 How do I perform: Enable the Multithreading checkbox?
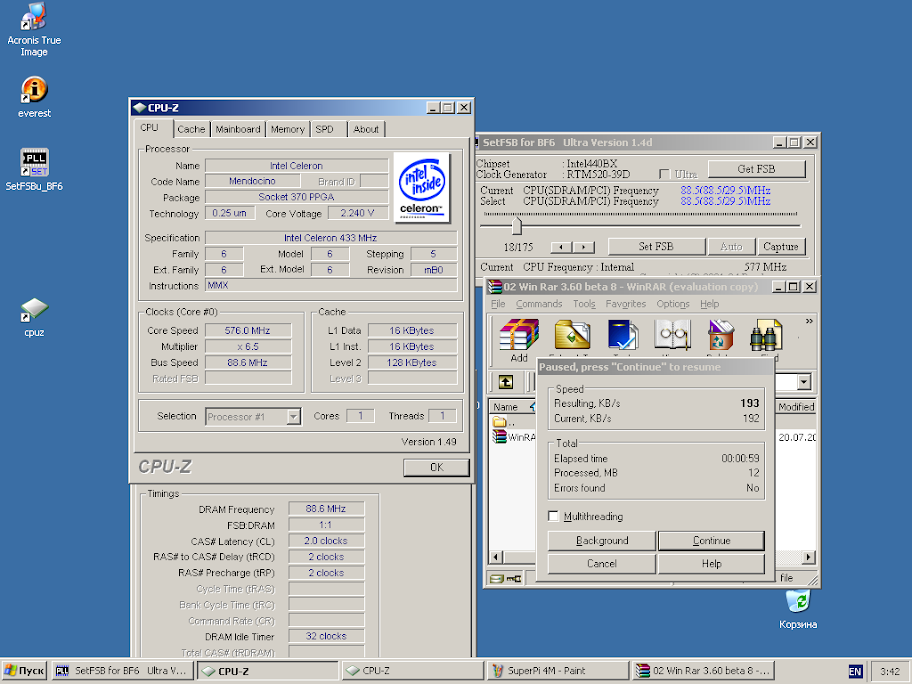point(553,516)
